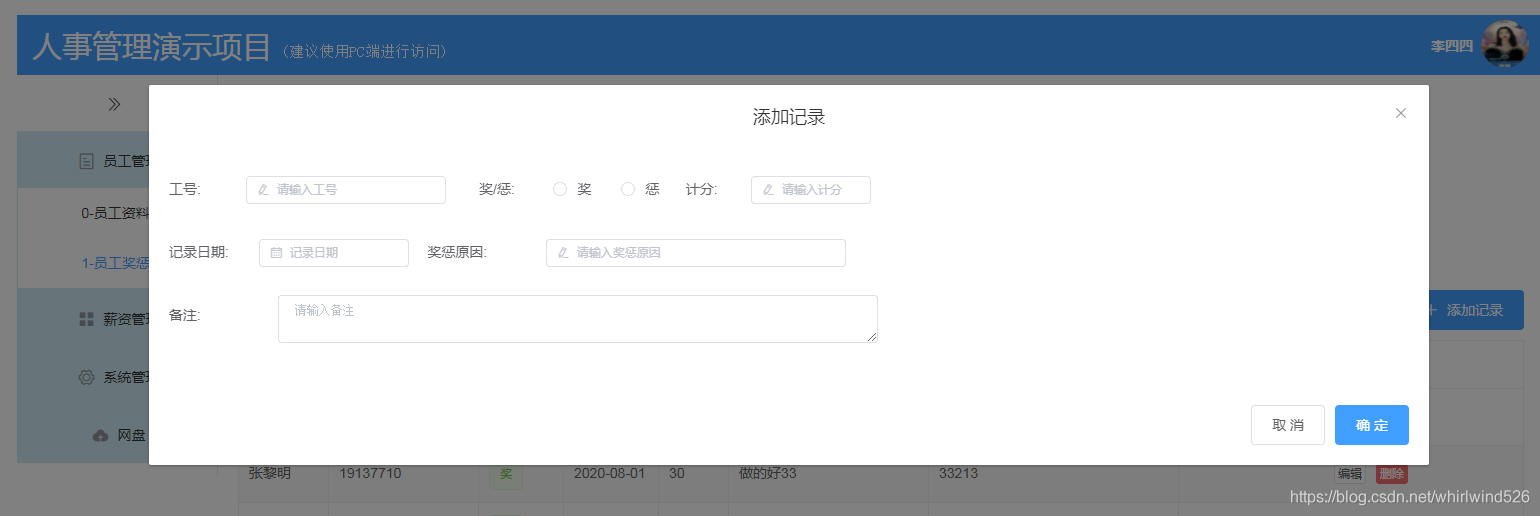The height and width of the screenshot is (516, 1540).
Task: Click the 系统管理 gear icon in sidebar
Action: point(86,377)
